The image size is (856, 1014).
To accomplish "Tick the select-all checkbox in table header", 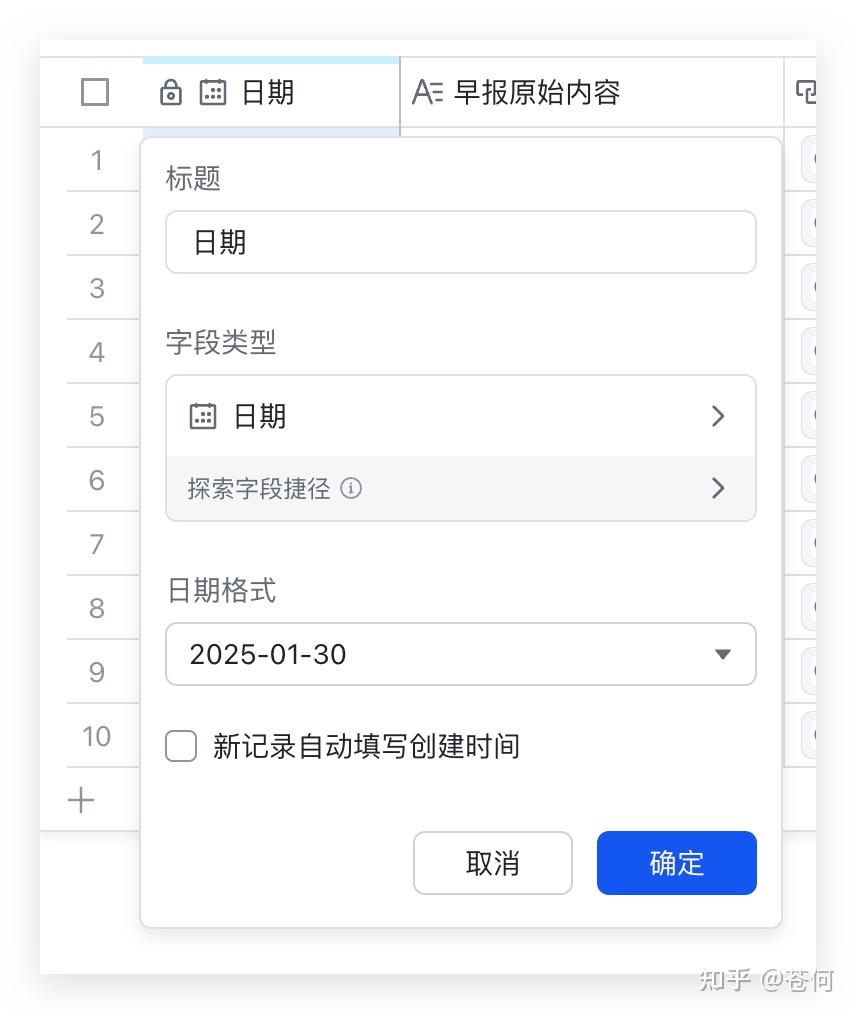I will point(95,92).
